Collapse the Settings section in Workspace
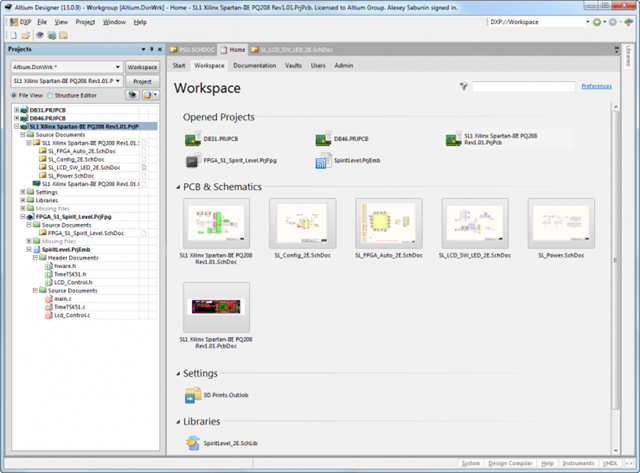This screenshot has width=640, height=473. coord(178,373)
